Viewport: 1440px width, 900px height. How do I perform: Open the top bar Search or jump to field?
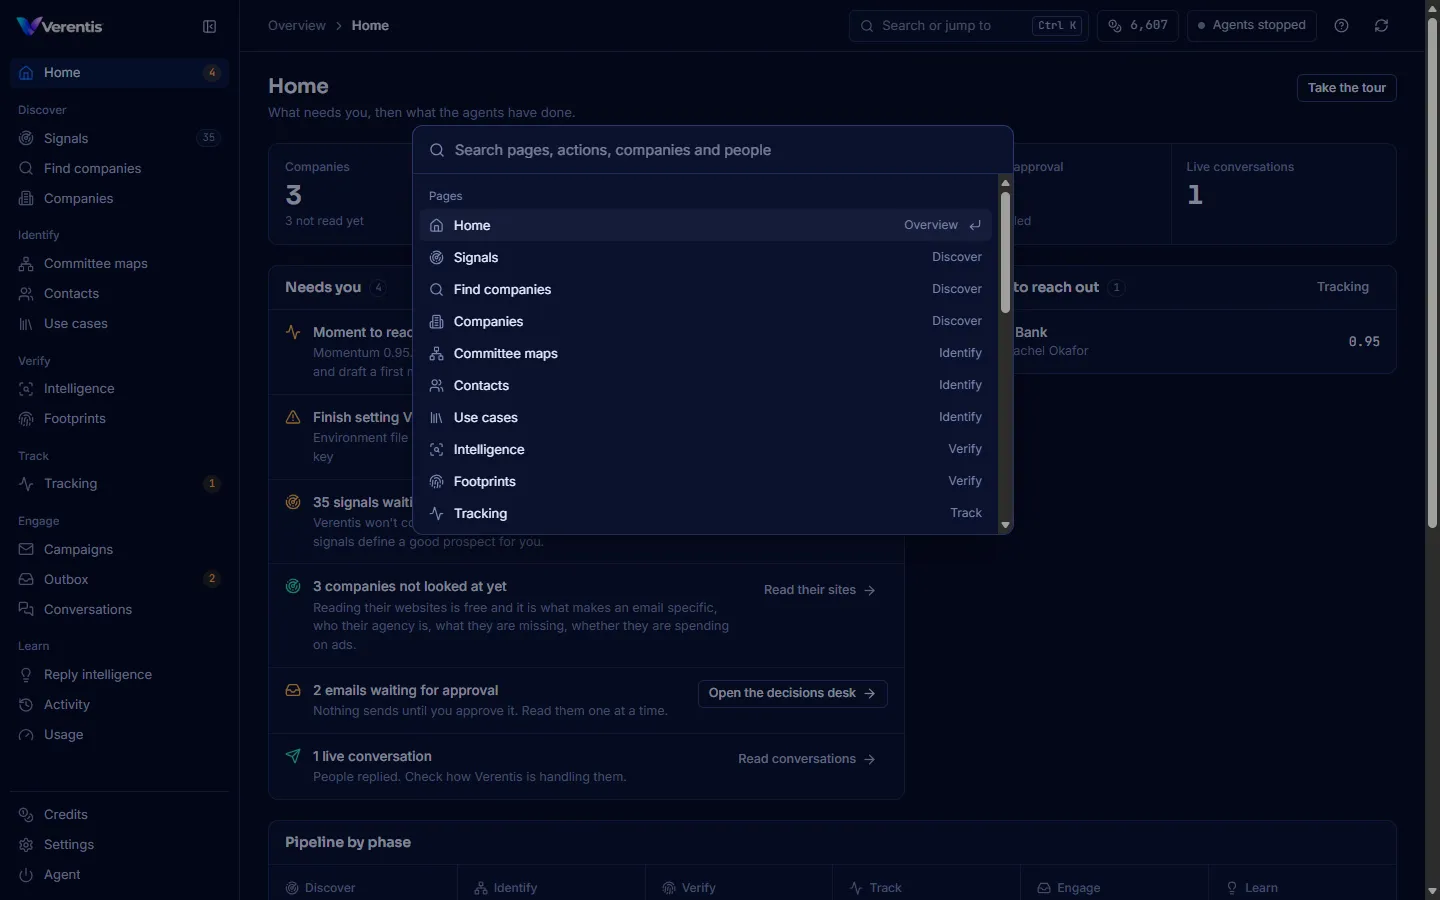(x=968, y=26)
